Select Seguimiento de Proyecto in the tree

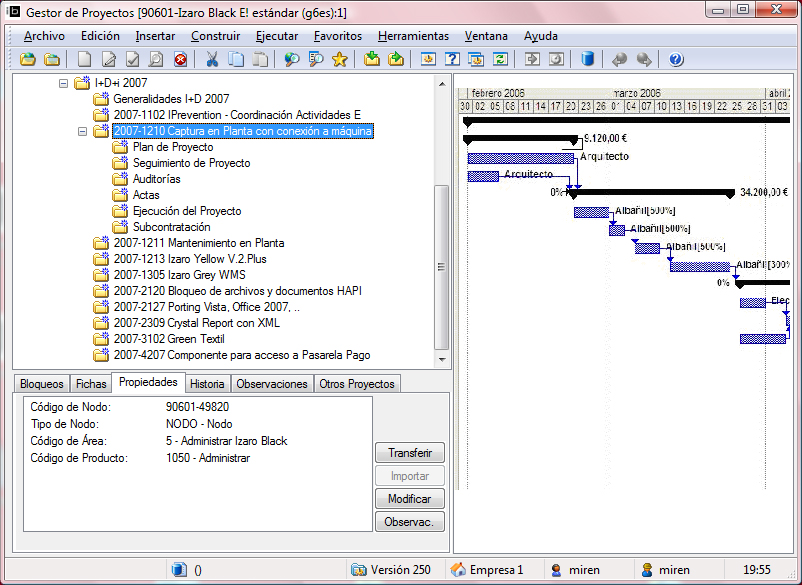click(192, 163)
